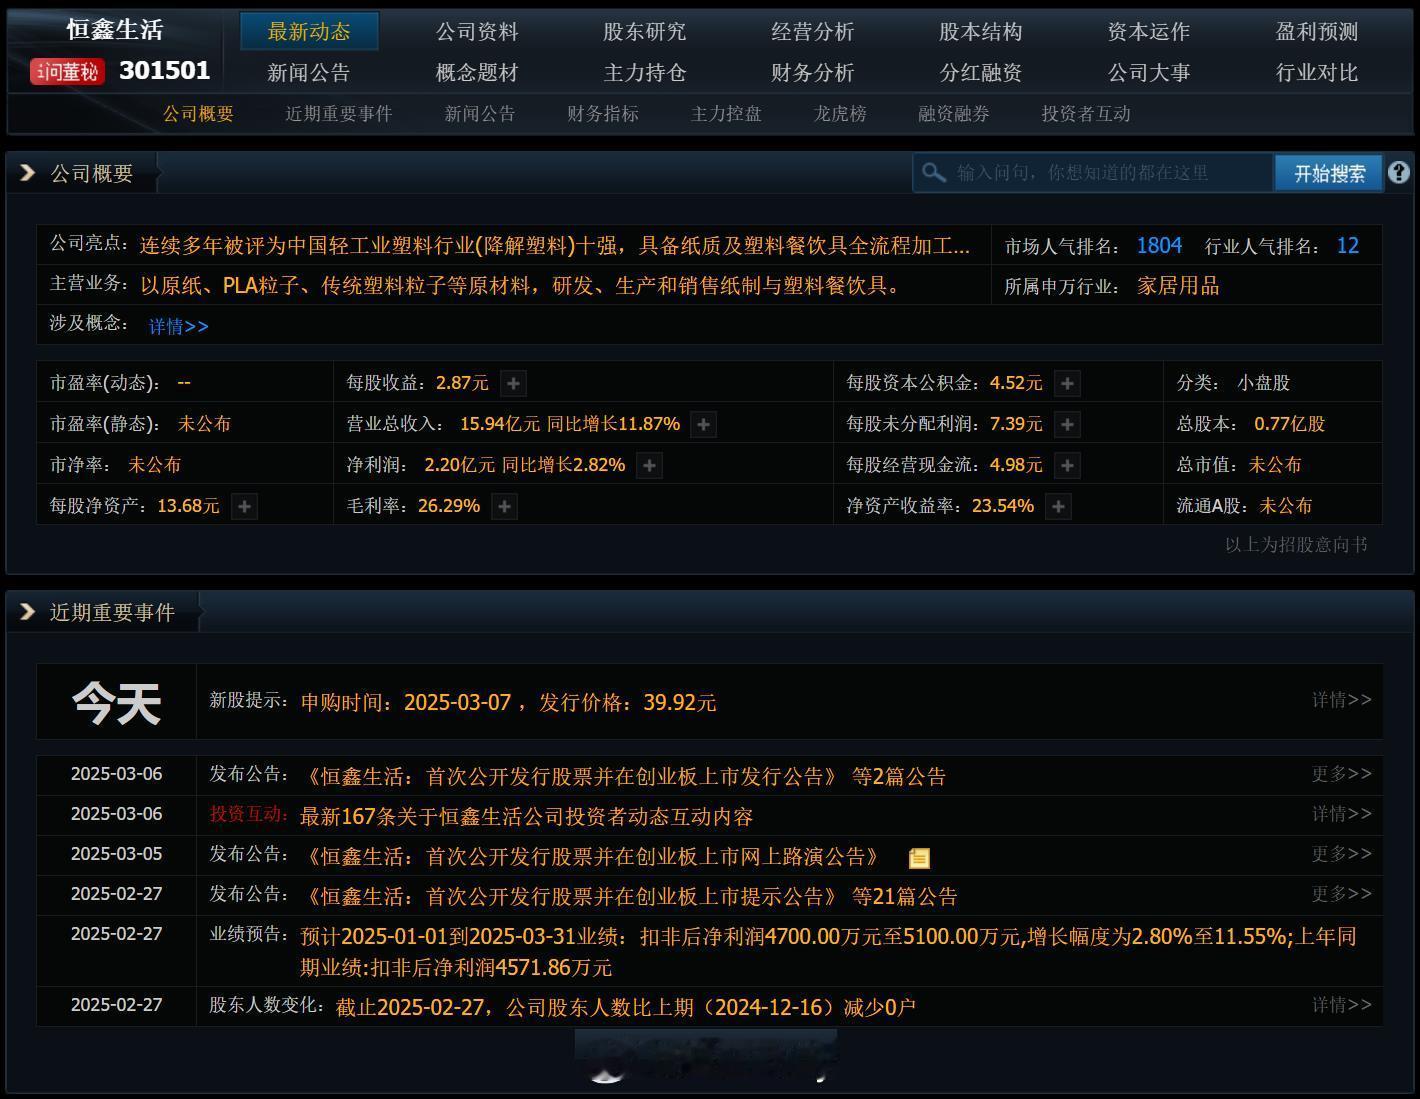
Task: Click the 恒鑫生活 stock name
Action: pos(115,30)
